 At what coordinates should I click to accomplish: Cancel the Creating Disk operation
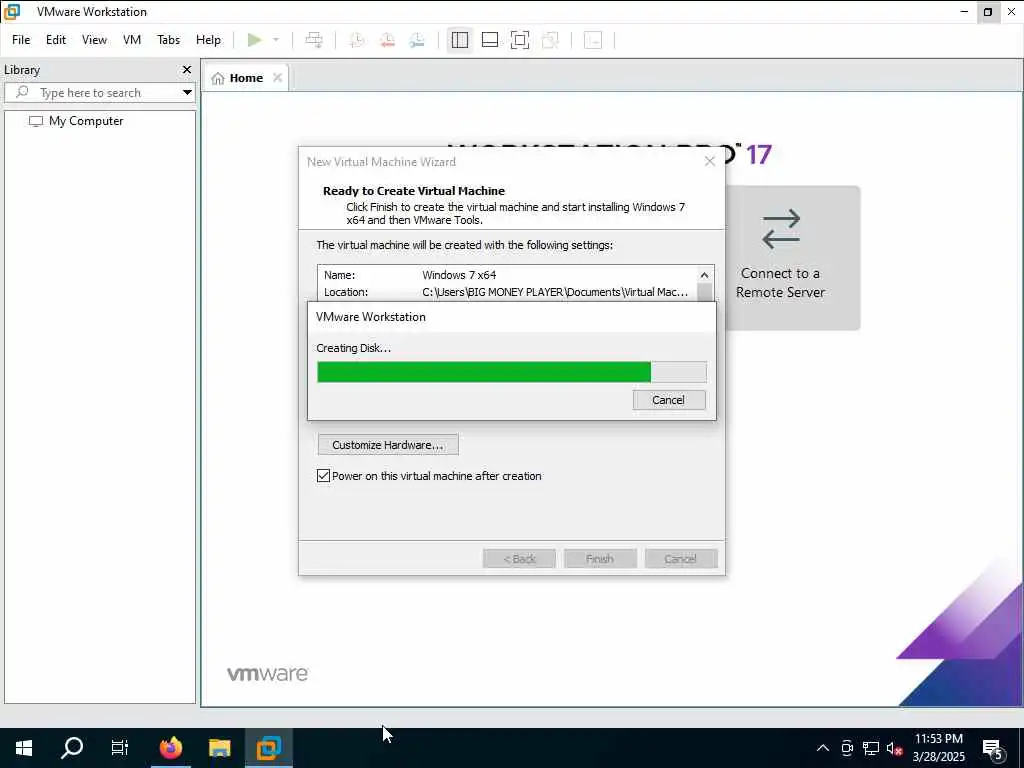[669, 400]
